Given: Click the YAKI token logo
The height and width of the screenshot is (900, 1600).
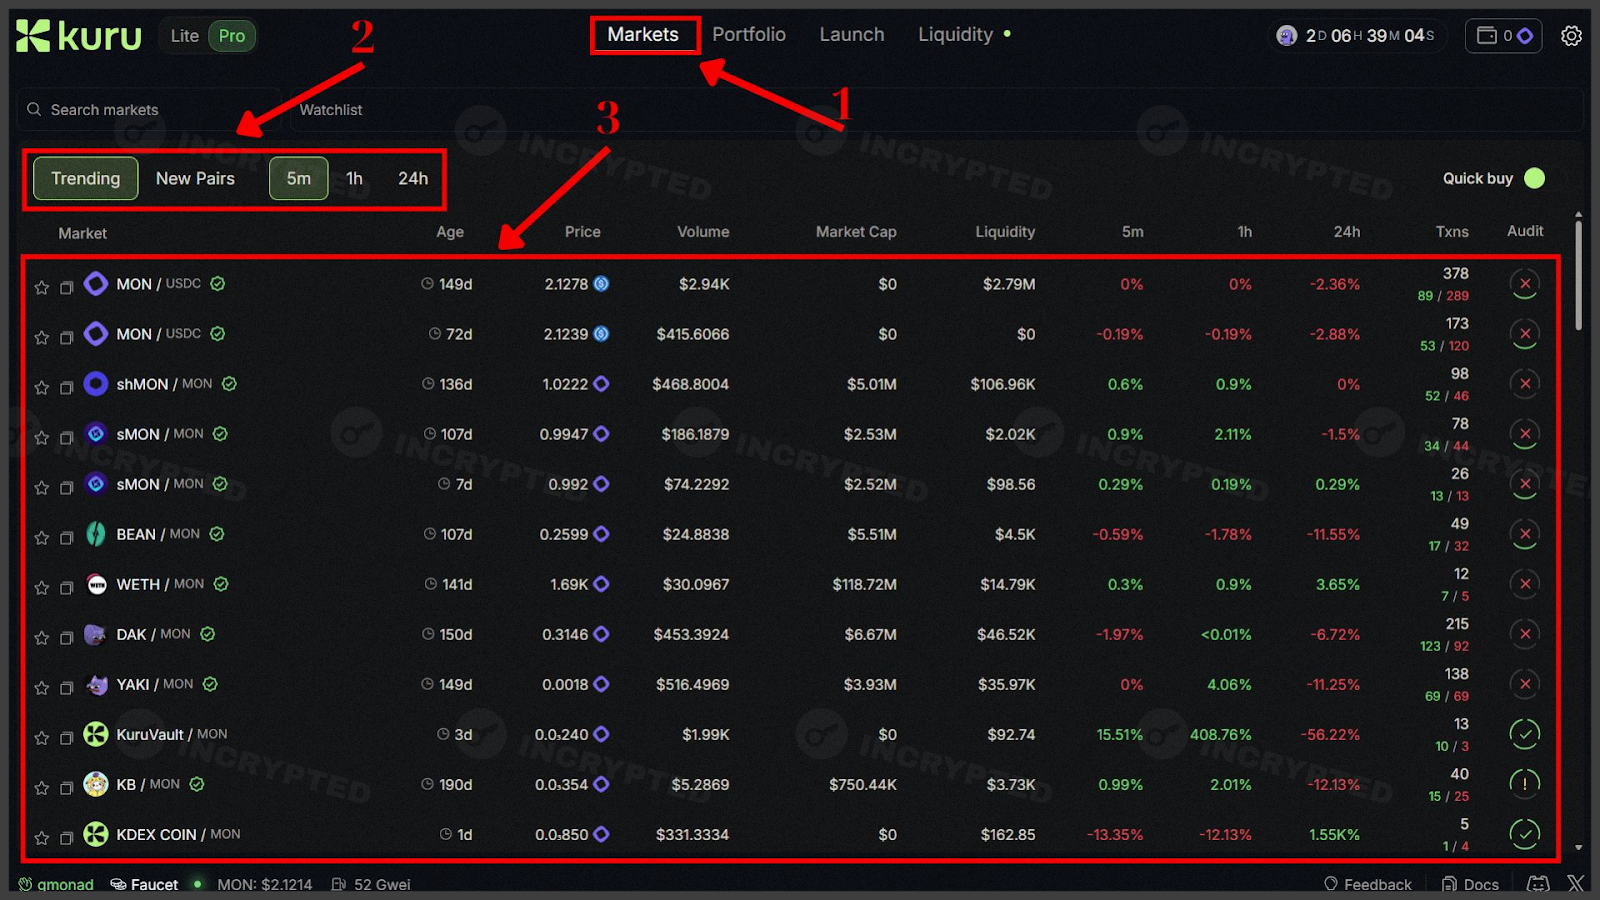Looking at the screenshot, I should [x=96, y=684].
